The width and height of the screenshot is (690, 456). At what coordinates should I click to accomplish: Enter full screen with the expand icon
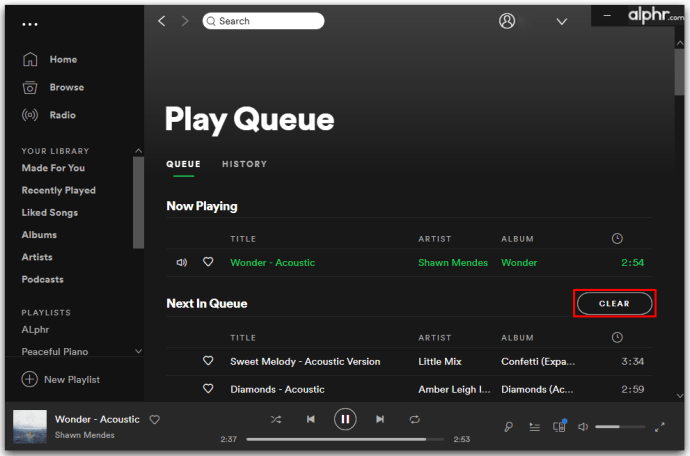pyautogui.click(x=660, y=427)
